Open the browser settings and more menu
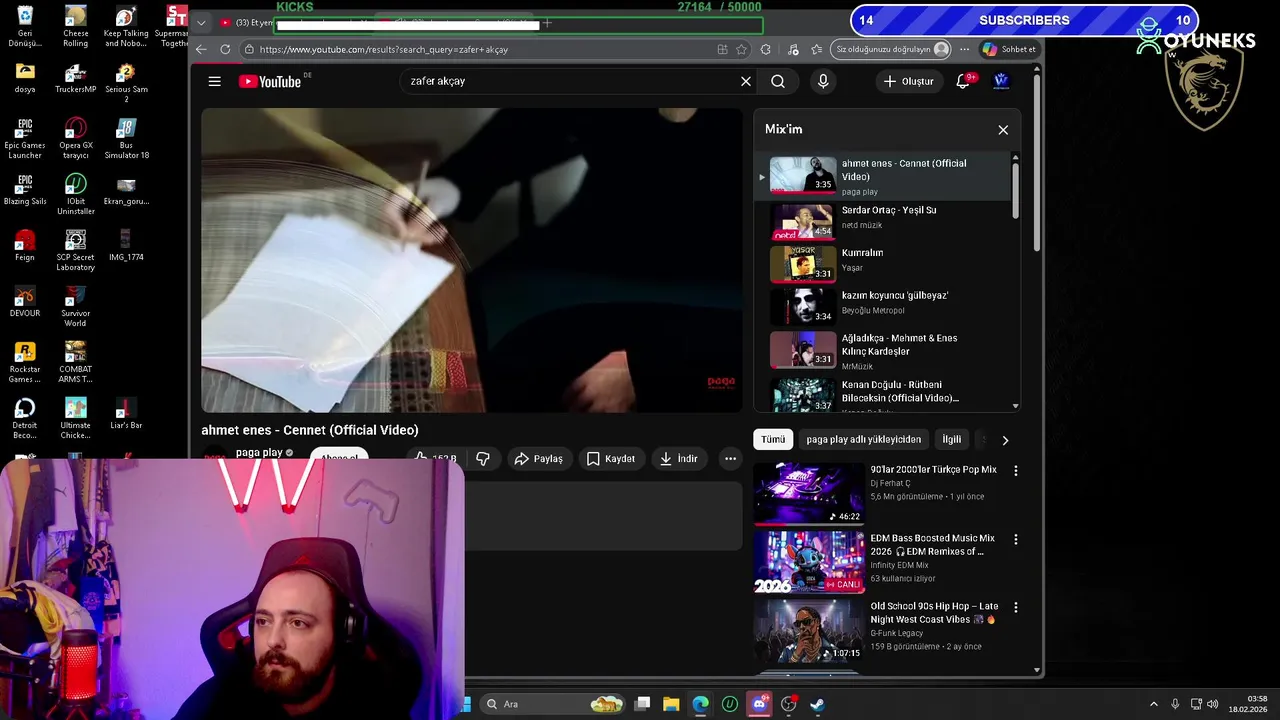 [964, 49]
